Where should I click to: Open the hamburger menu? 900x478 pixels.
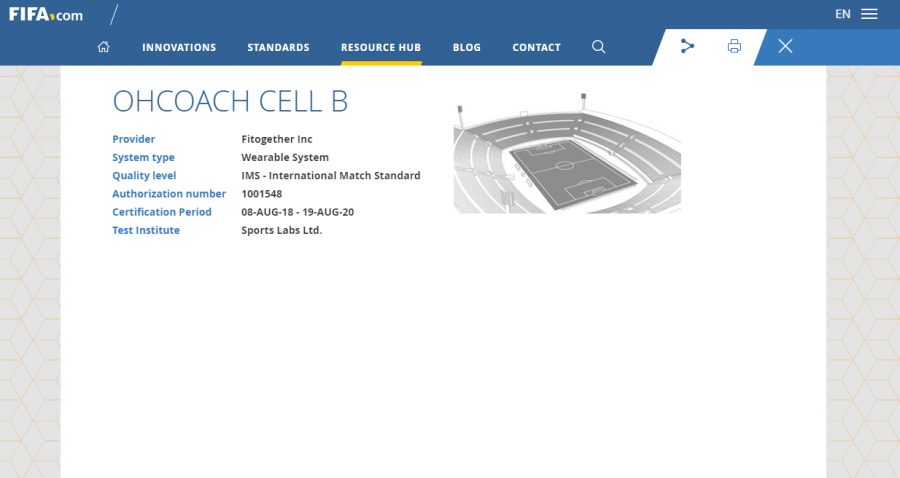[869, 14]
